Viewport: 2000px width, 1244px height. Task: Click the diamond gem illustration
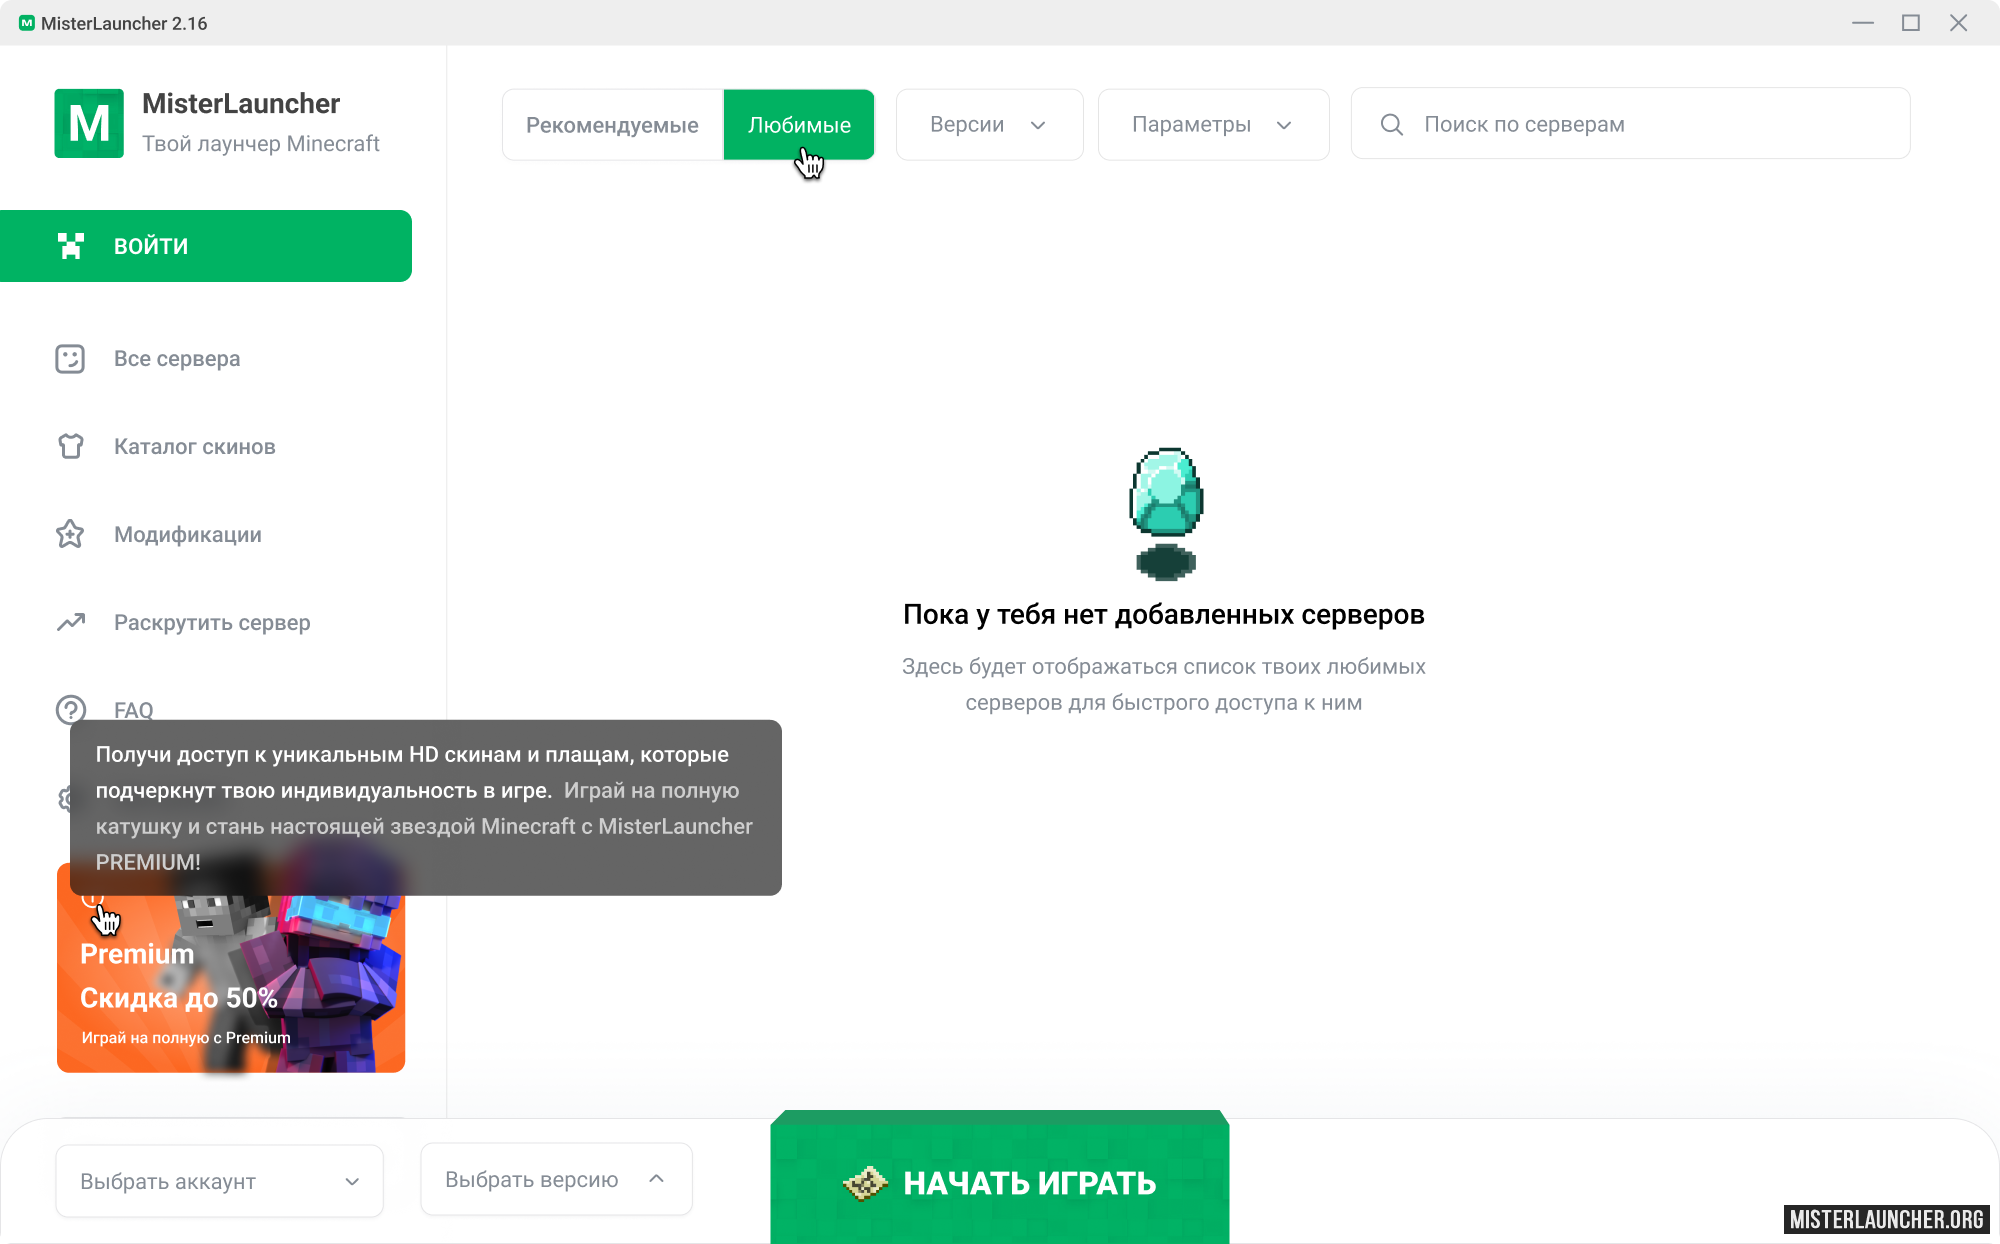tap(1166, 513)
